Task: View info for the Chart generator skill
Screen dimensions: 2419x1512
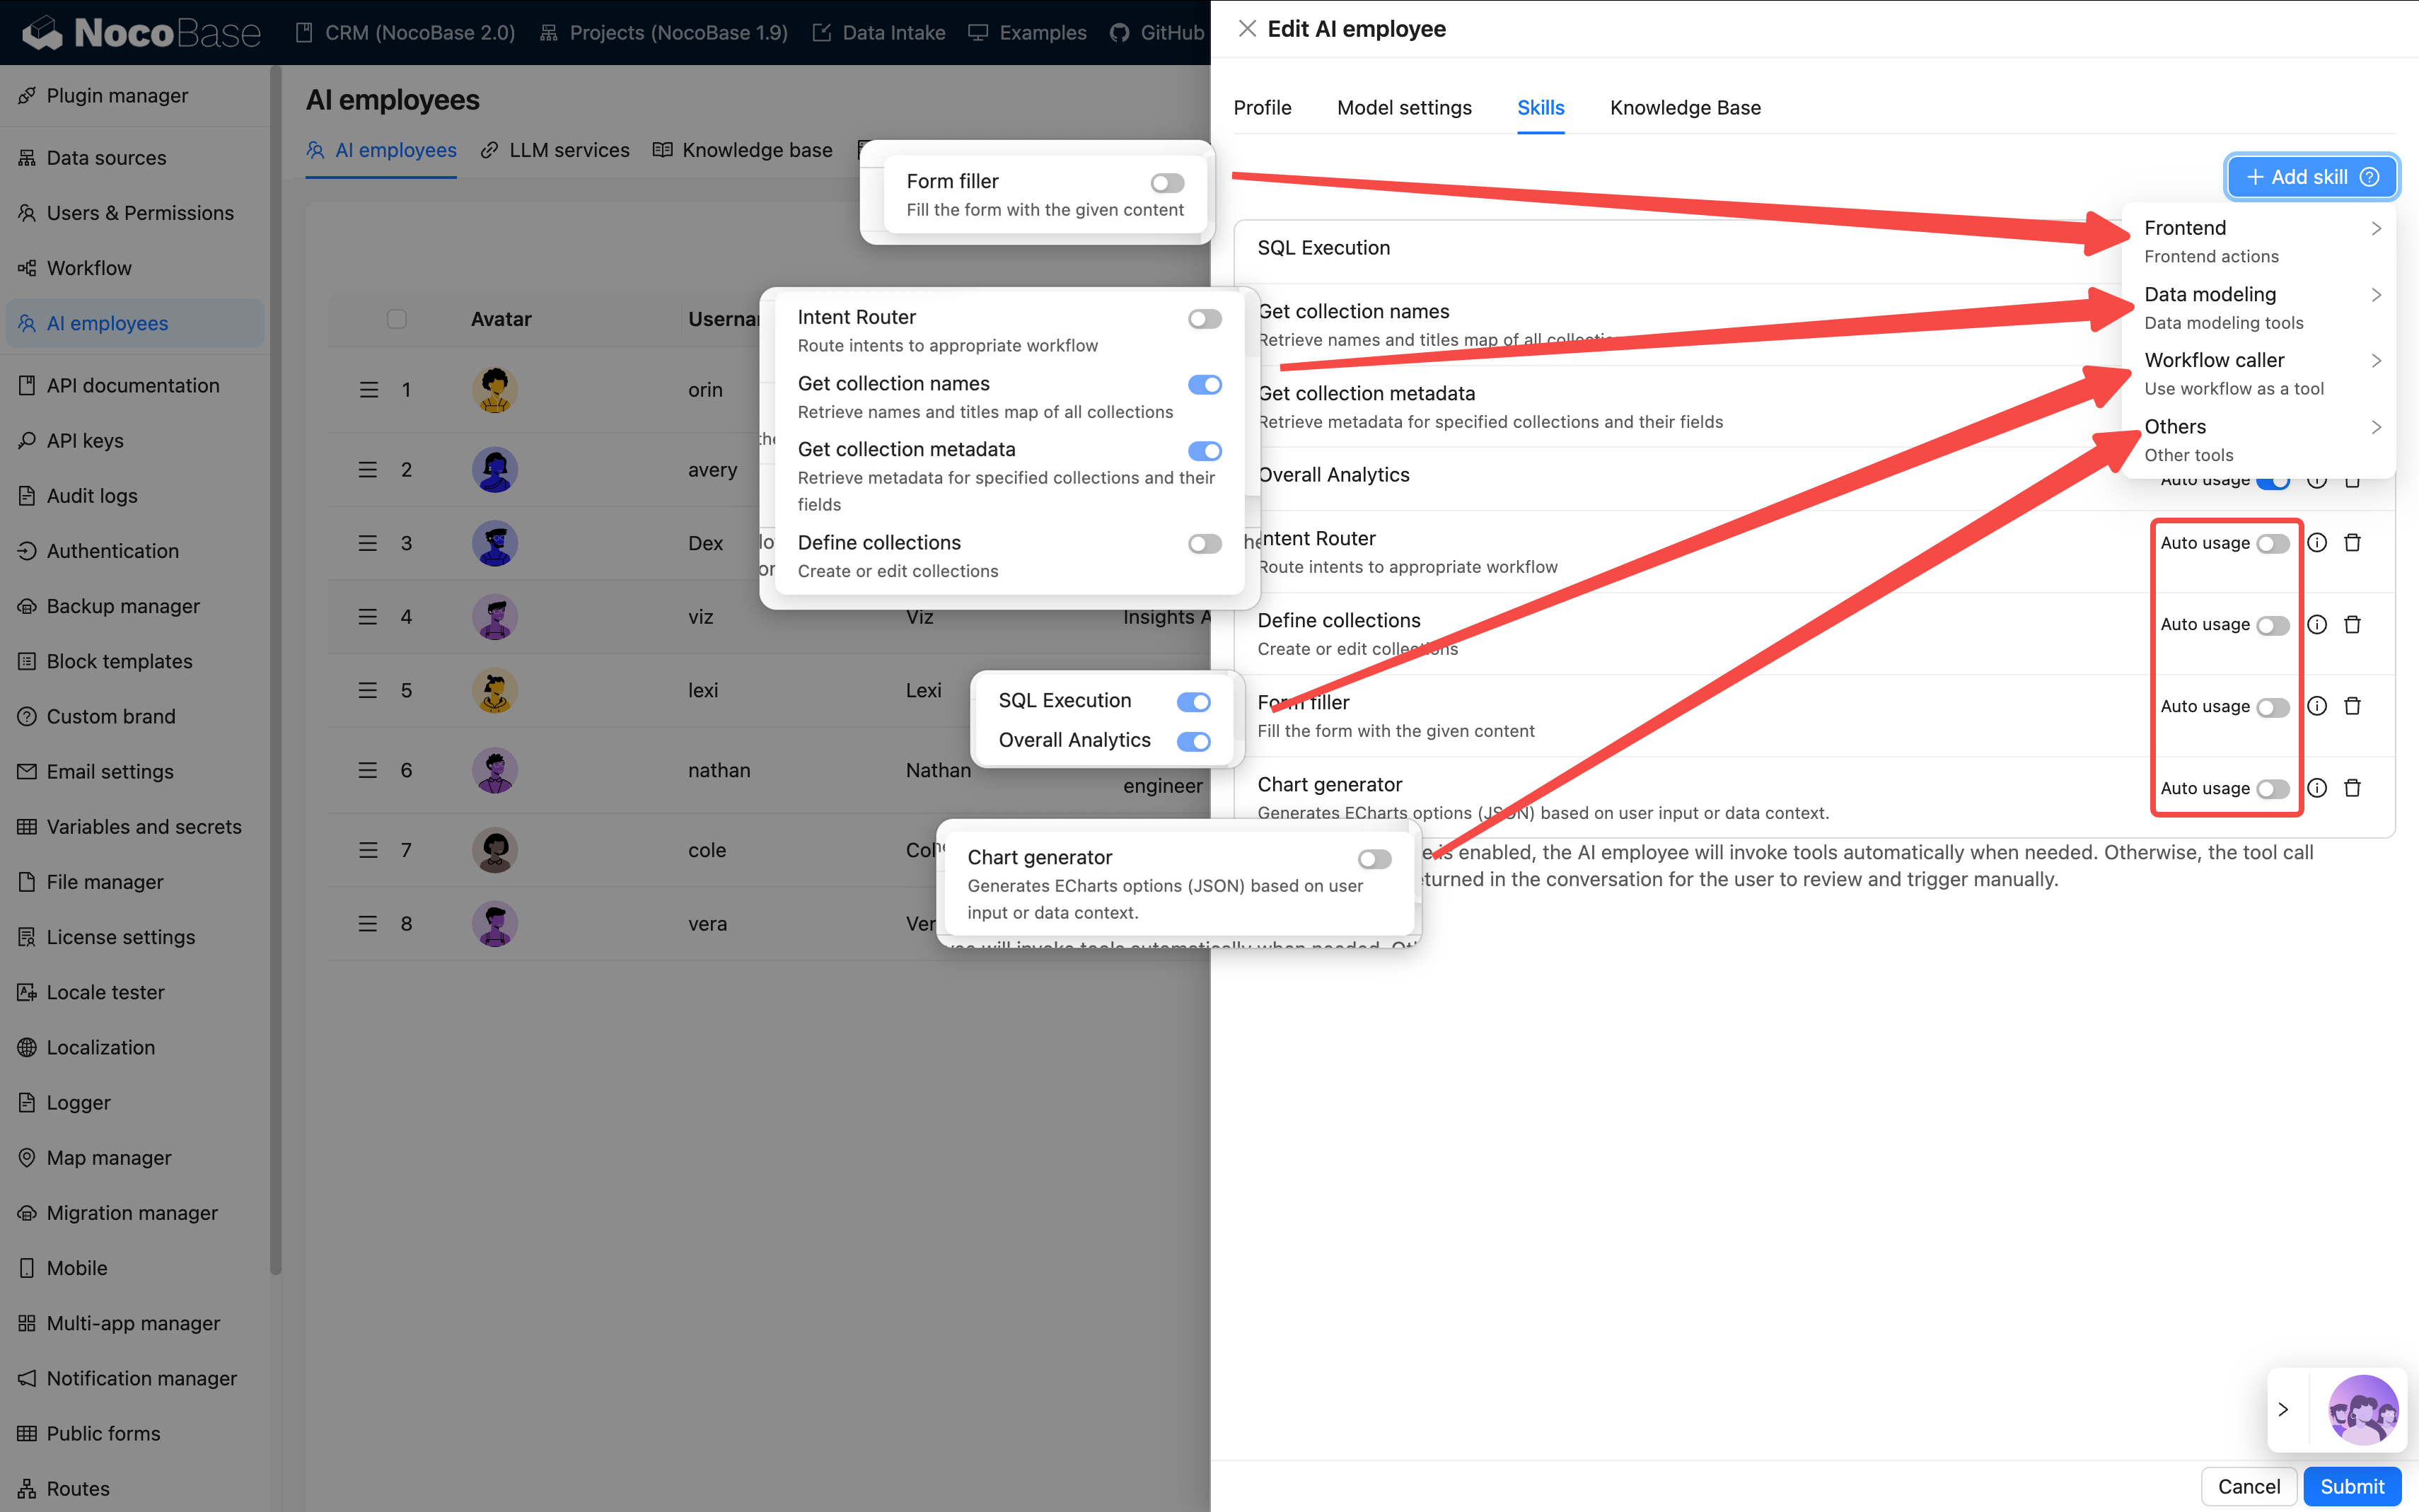Action: pyautogui.click(x=2317, y=787)
